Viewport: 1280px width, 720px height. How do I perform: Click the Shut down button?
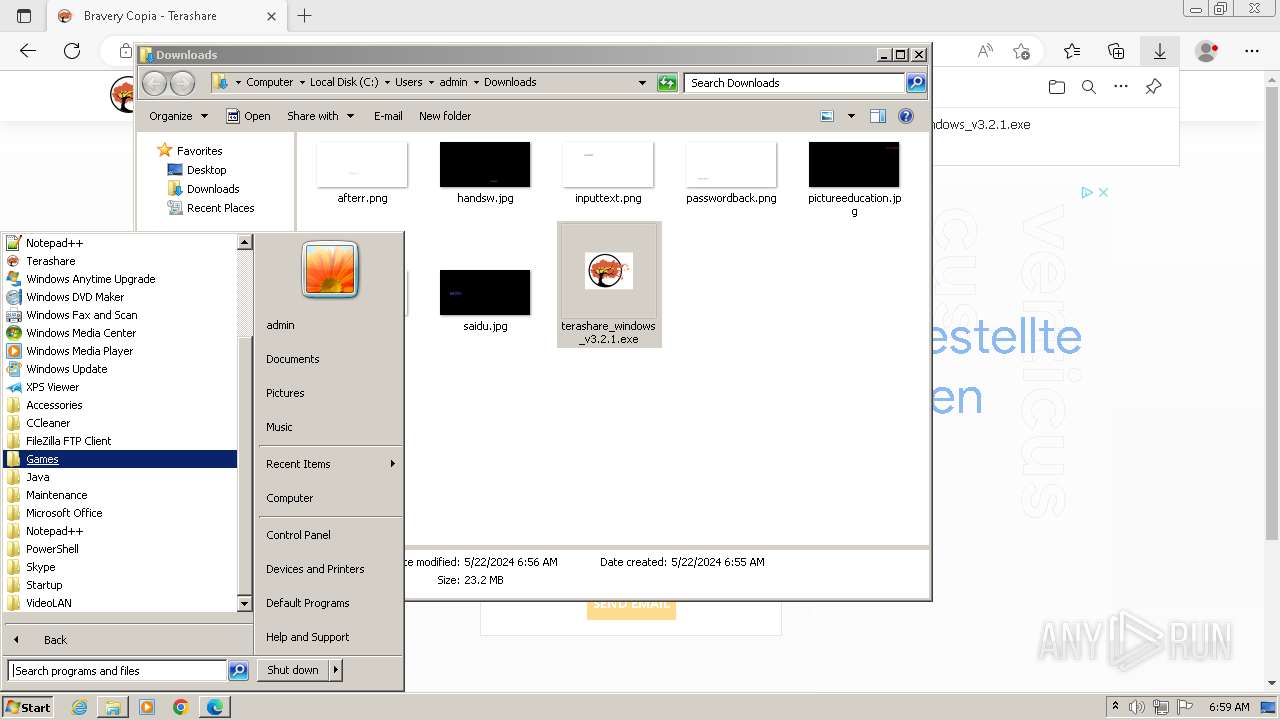(x=293, y=670)
